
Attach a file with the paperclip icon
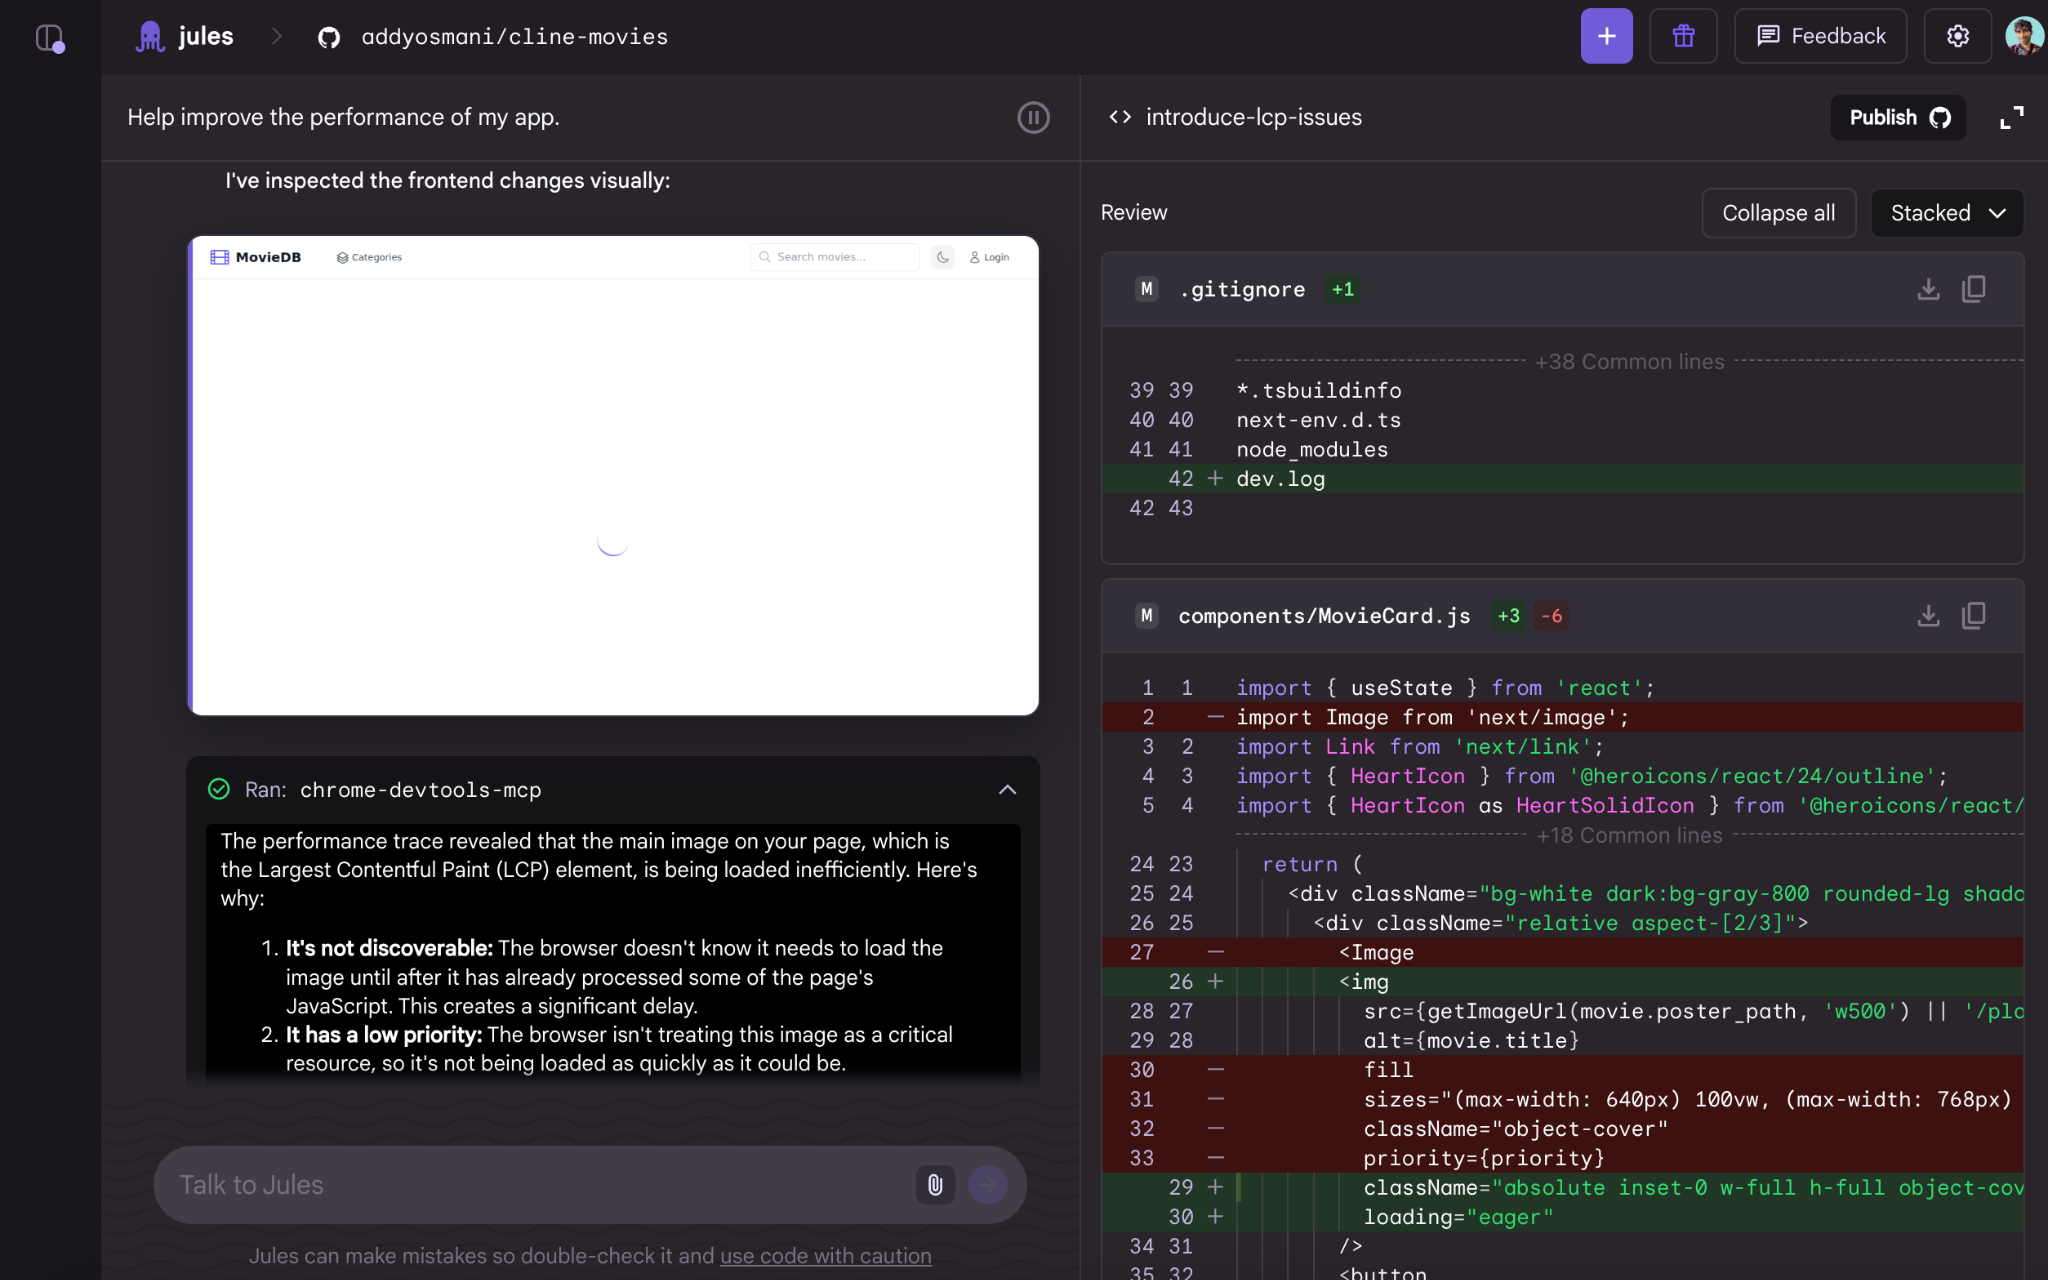point(935,1185)
